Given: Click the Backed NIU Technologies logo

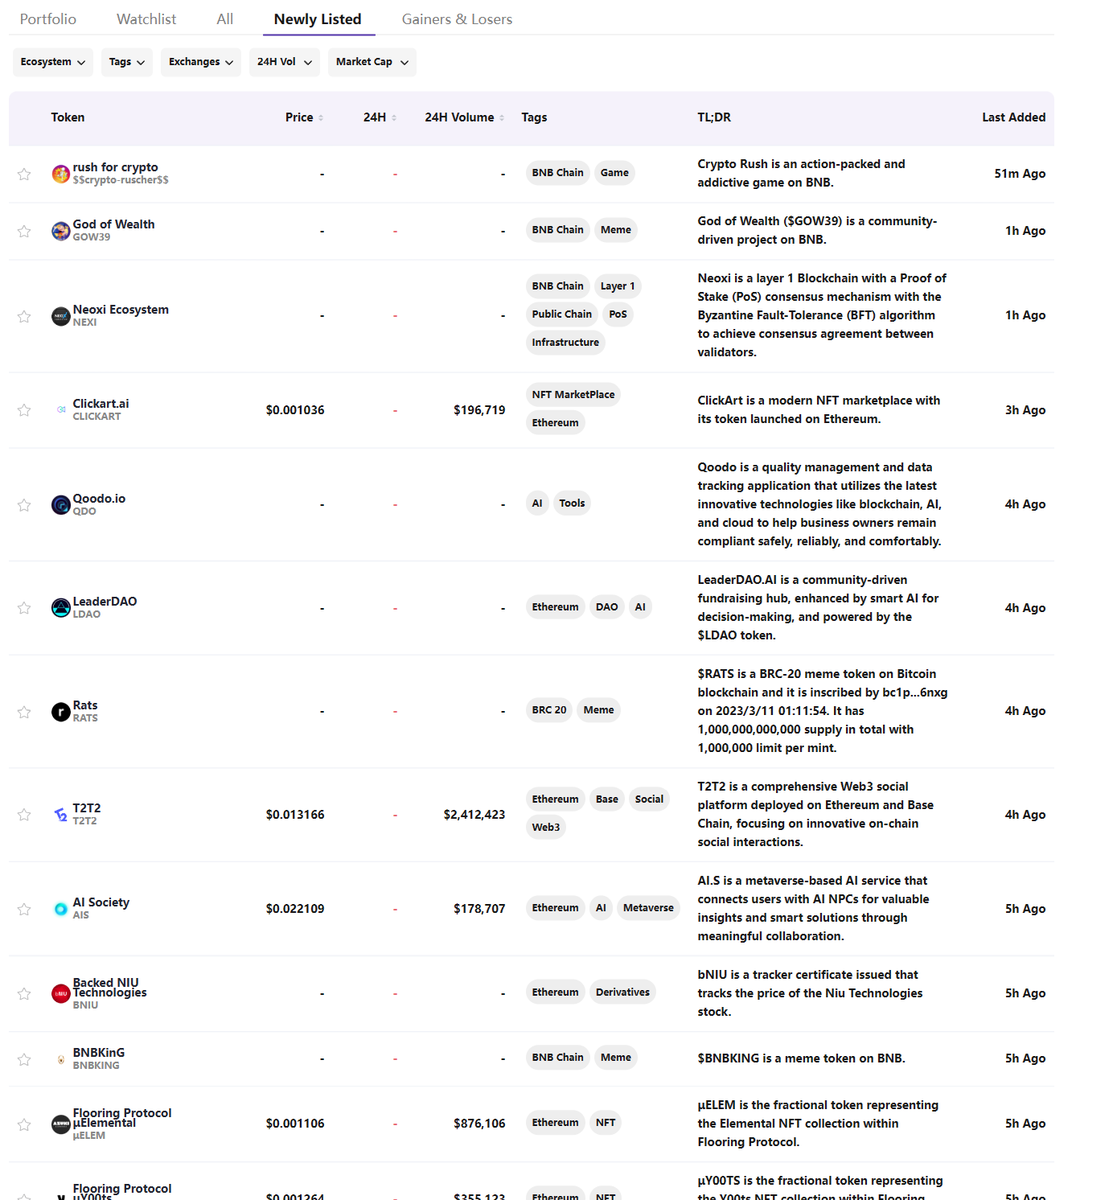Looking at the screenshot, I should (x=61, y=994).
